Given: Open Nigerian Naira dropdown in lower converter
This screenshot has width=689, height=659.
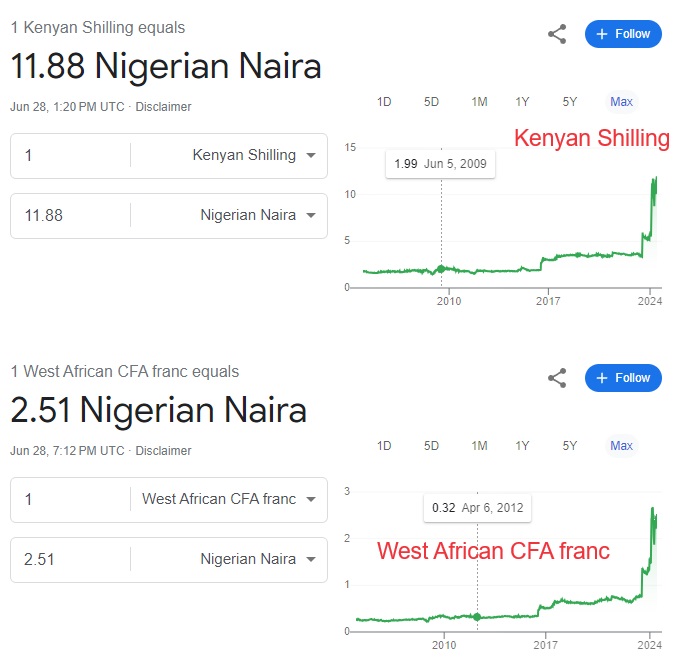Looking at the screenshot, I should pyautogui.click(x=258, y=559).
